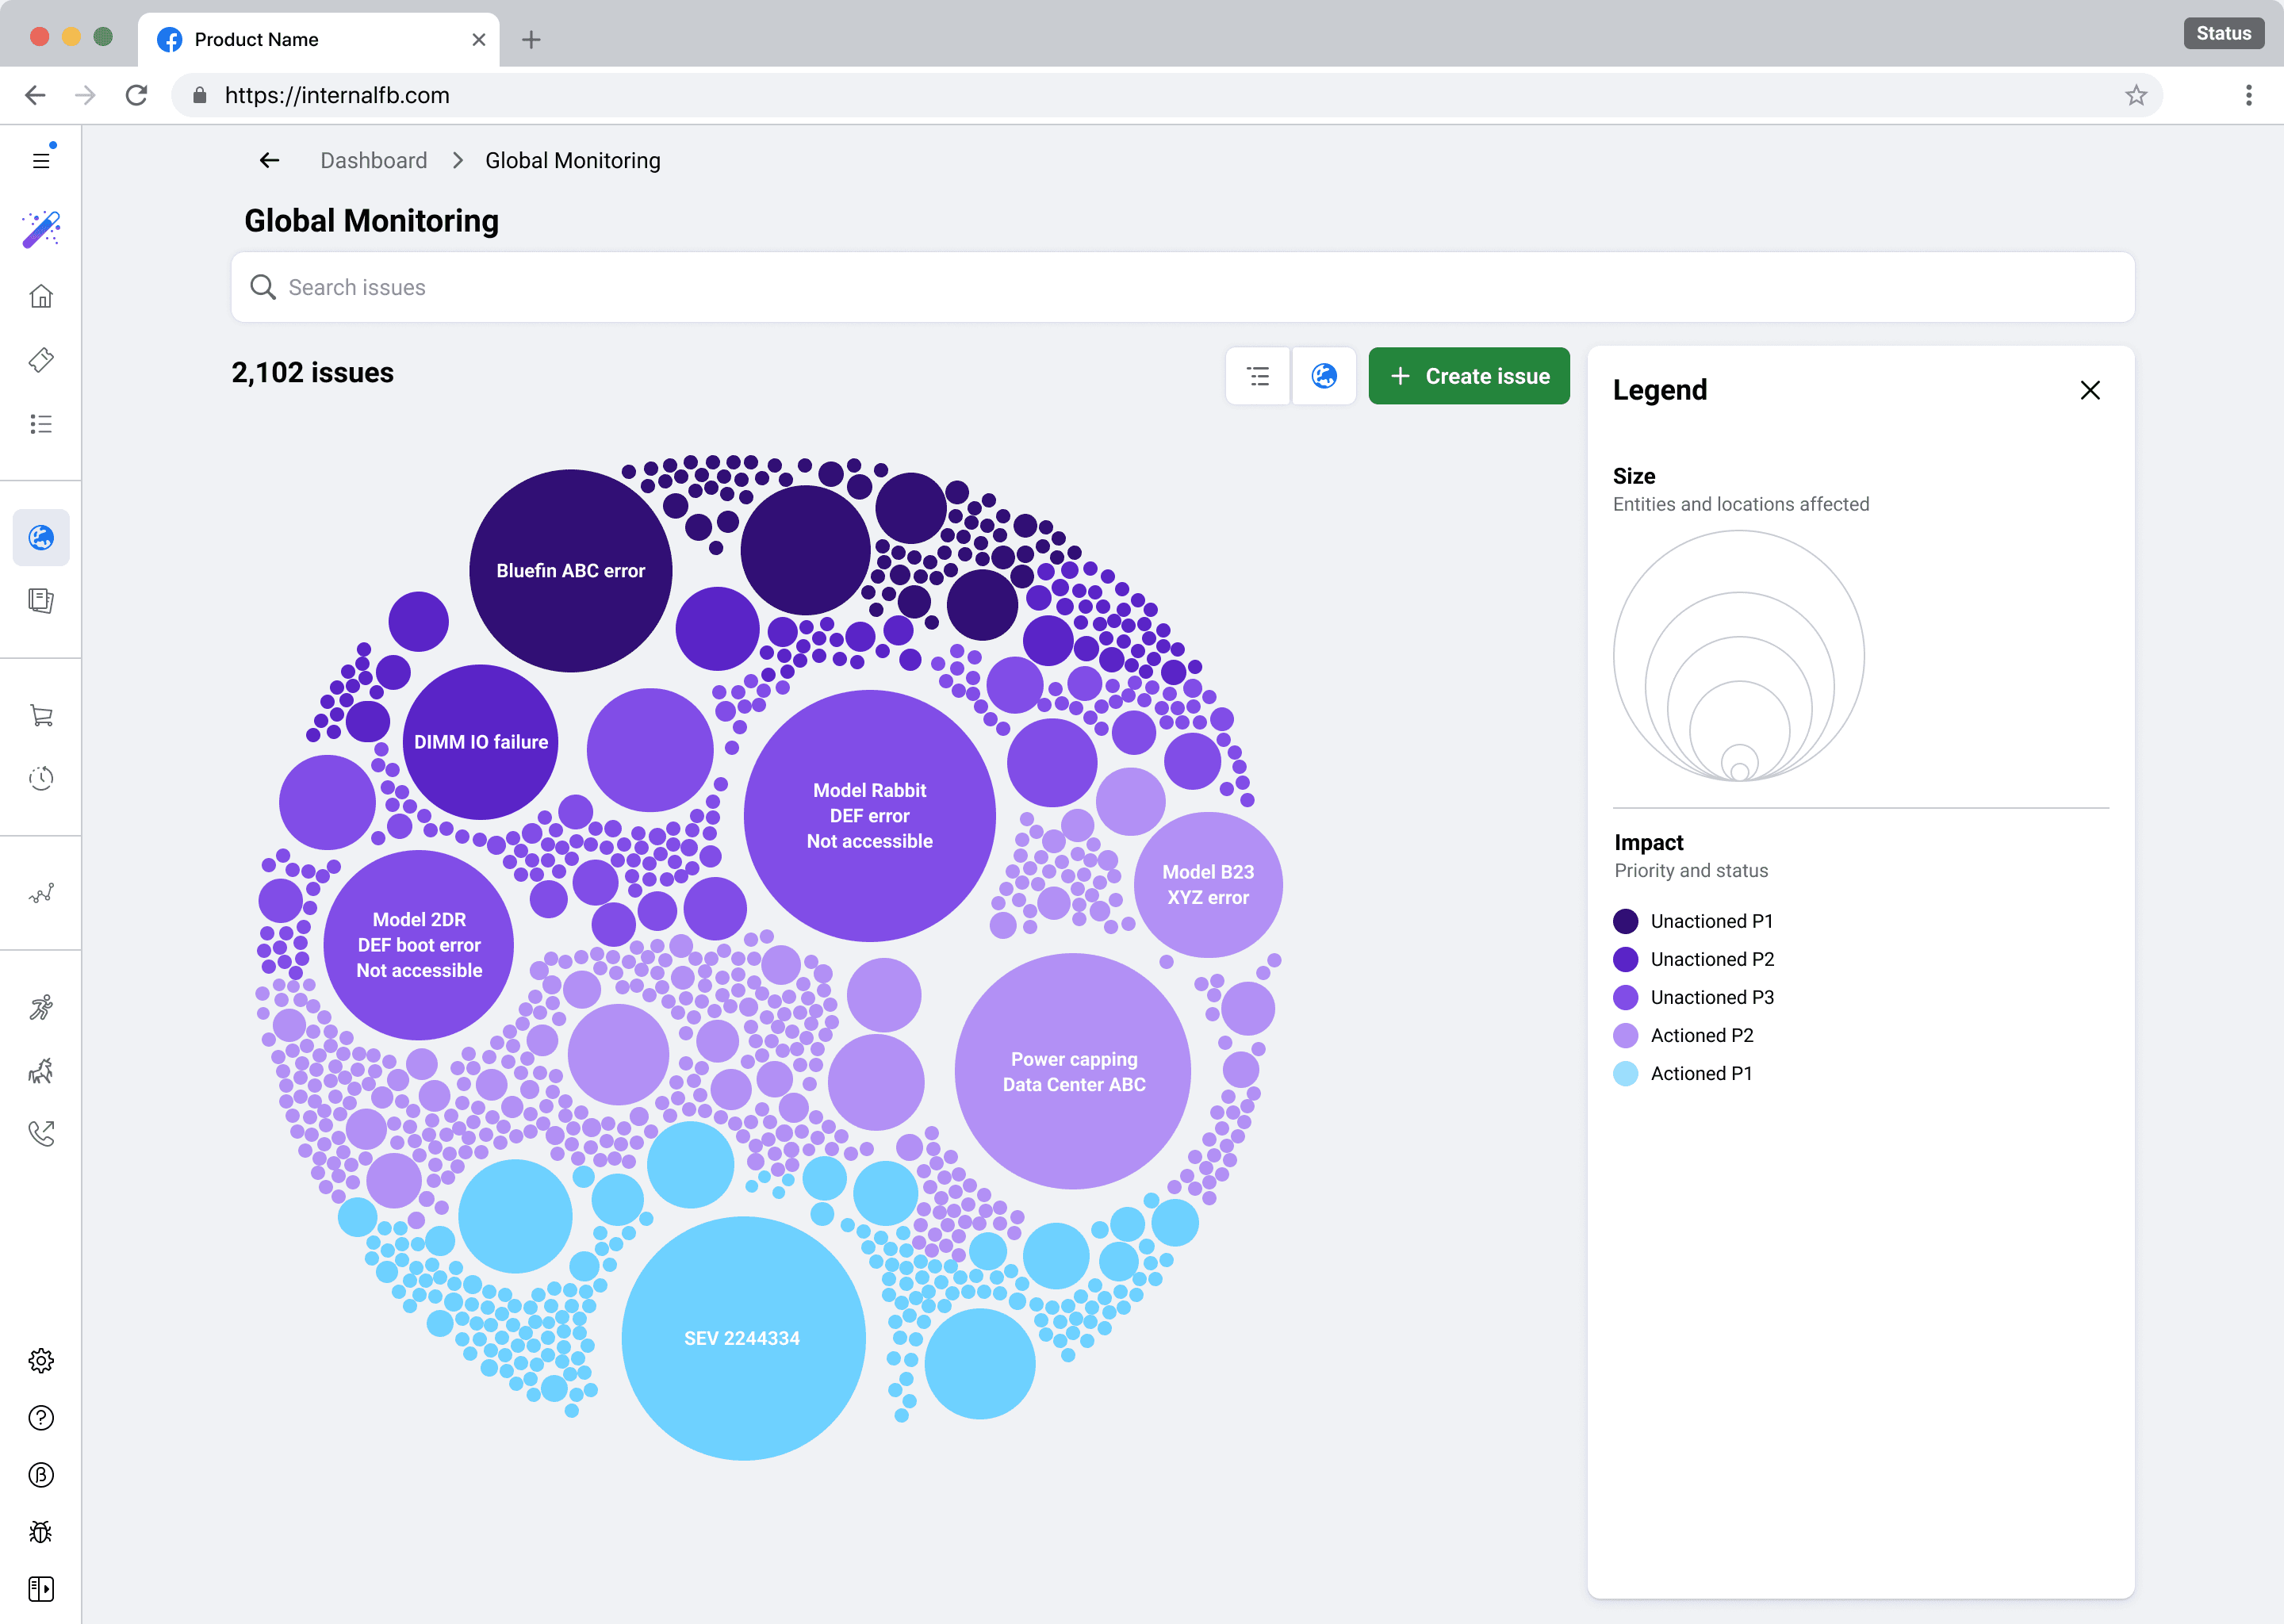
Task: Open help question mark icon
Action: (x=41, y=1418)
